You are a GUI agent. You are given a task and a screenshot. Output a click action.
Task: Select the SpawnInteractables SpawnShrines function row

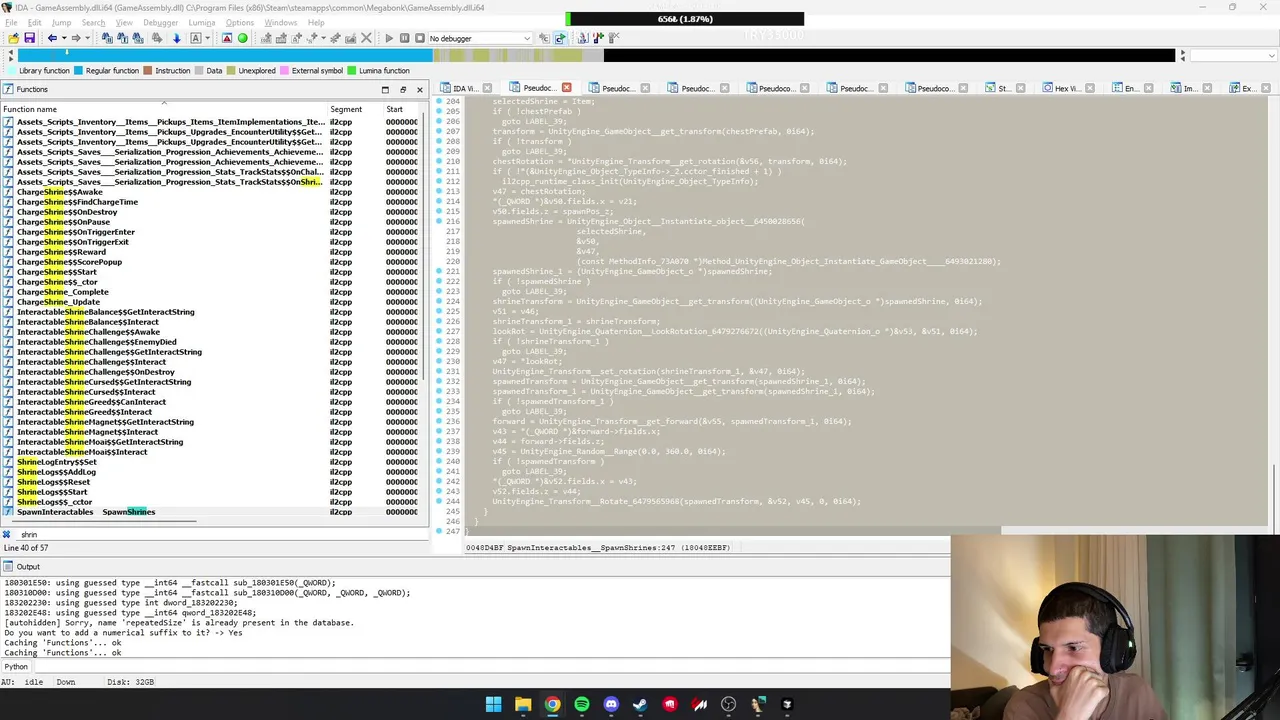coord(210,512)
